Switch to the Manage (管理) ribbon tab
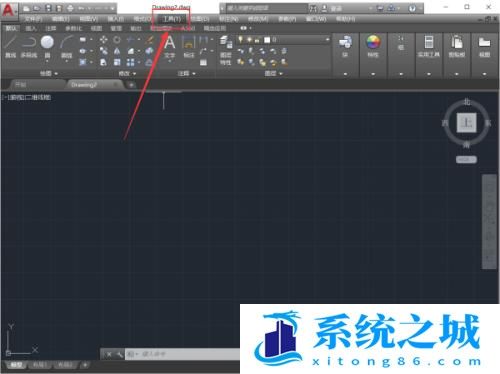Viewport: 500px width, 374px height. coord(116,28)
